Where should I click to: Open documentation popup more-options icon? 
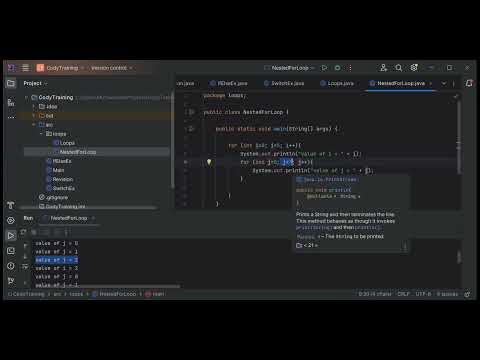[x=405, y=247]
